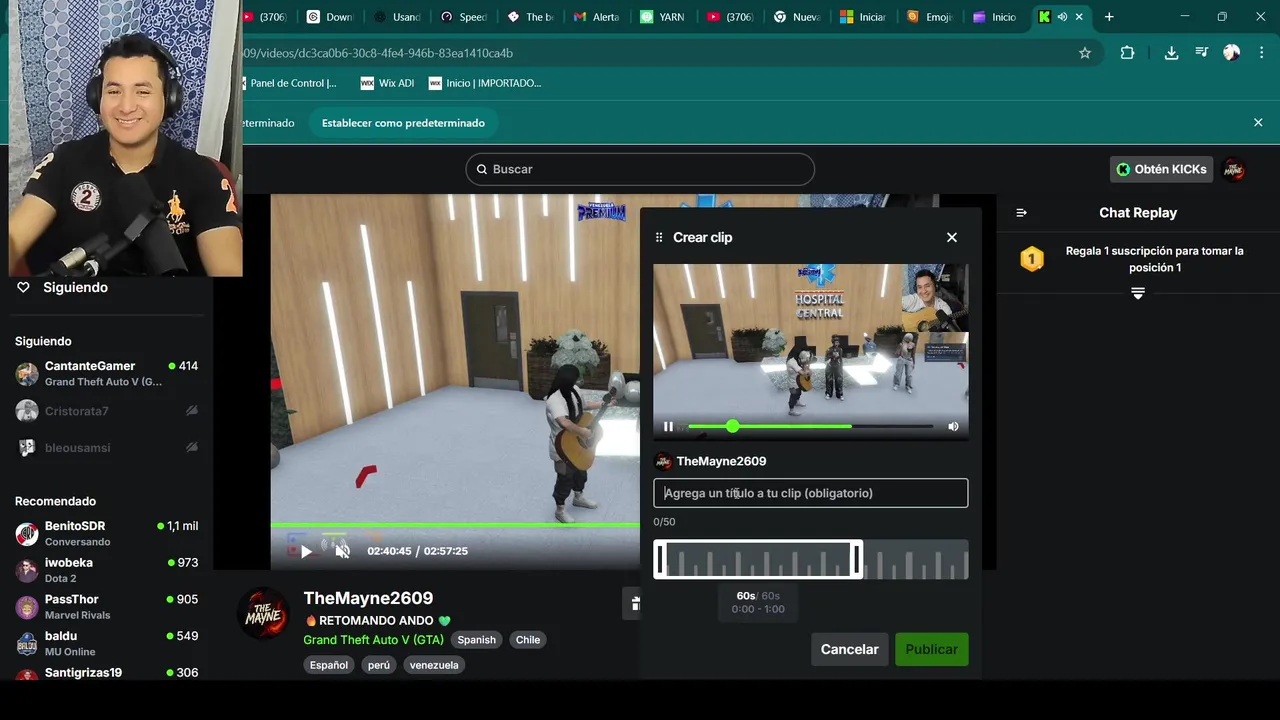Click the Chile tag
This screenshot has width=1280, height=720.
coord(528,640)
